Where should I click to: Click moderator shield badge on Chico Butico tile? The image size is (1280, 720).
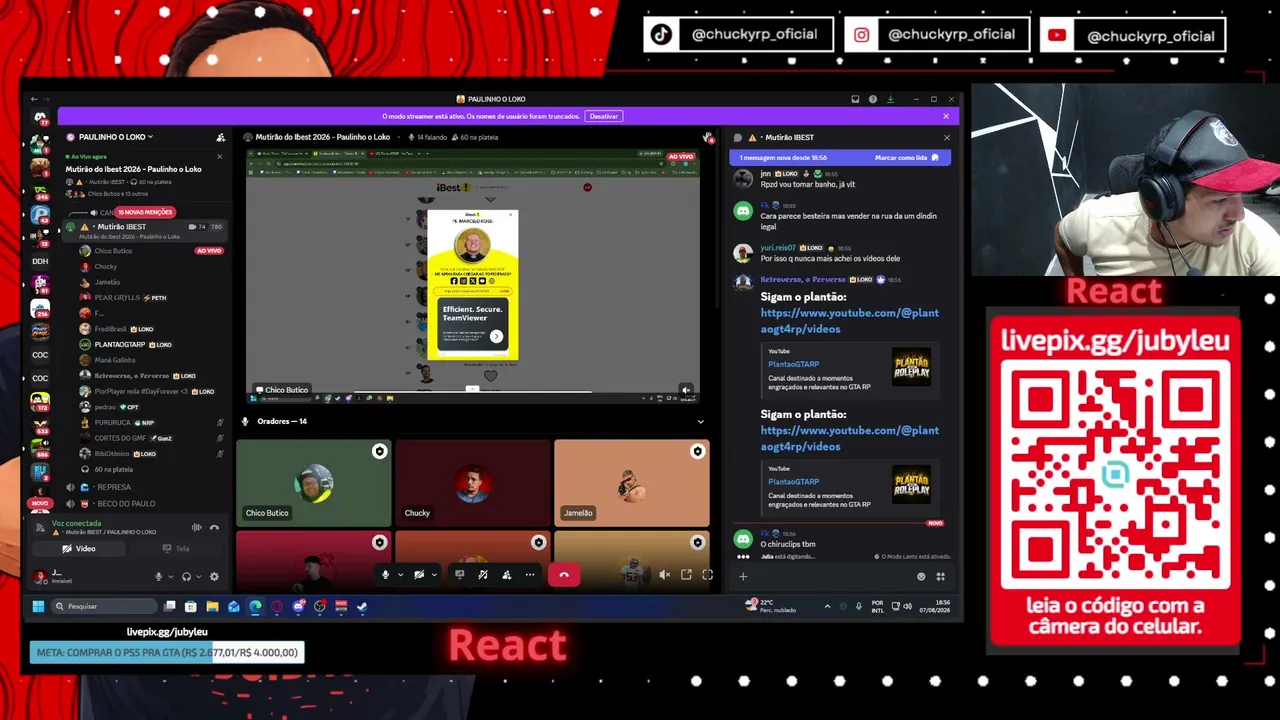379,452
